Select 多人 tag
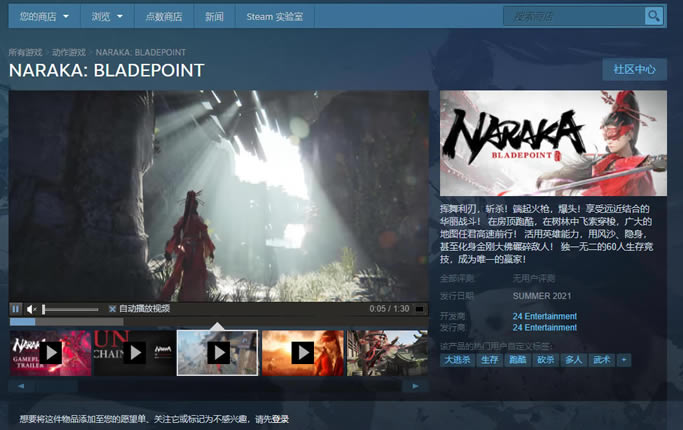 (x=574, y=360)
